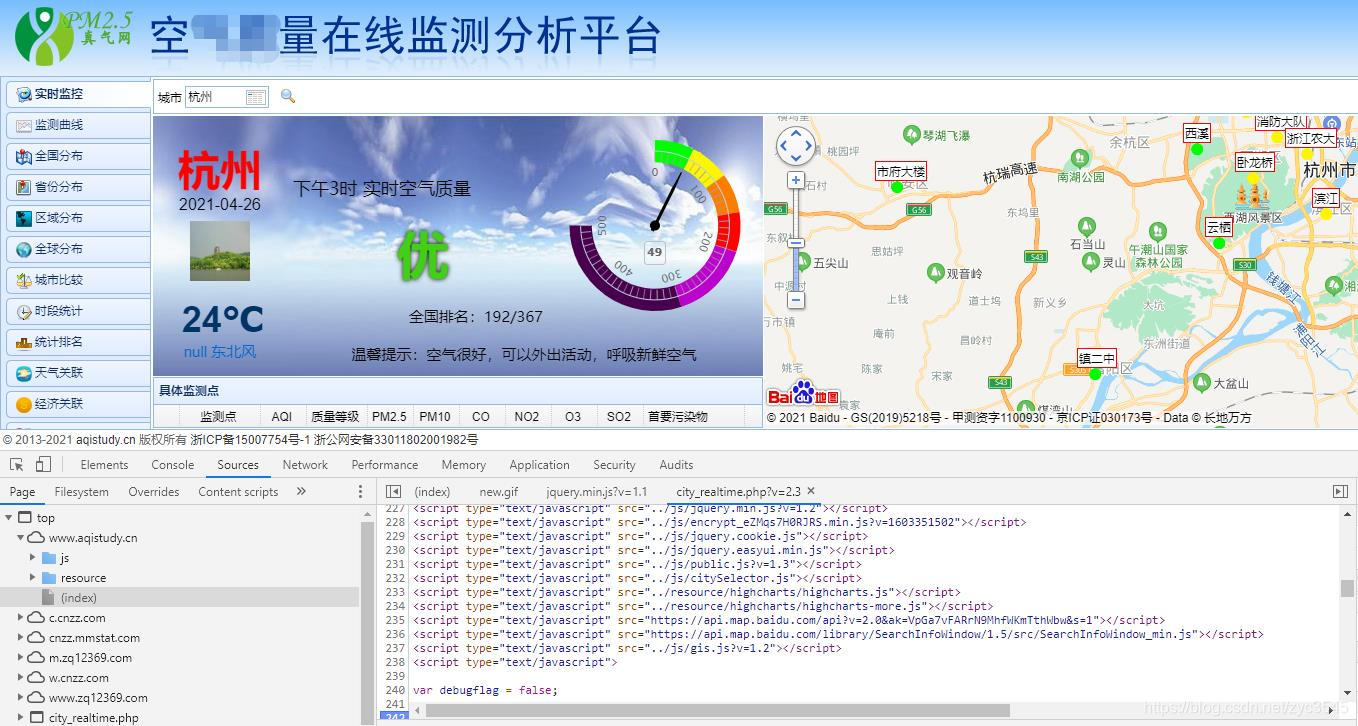Switch to the Application DevTools tab

pos(539,465)
